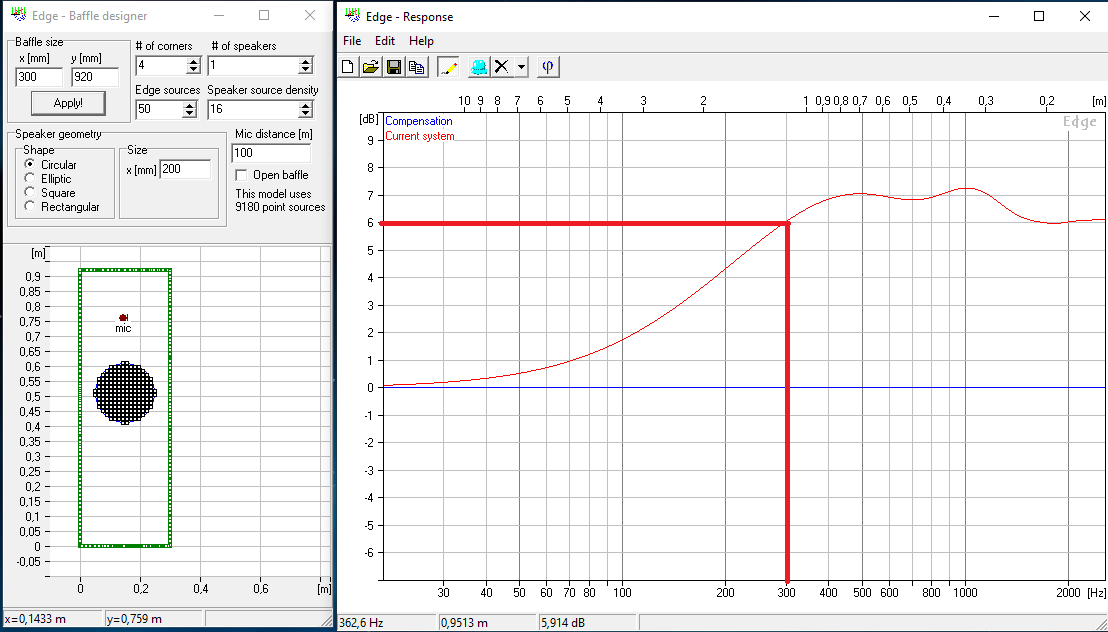Select Elliptic speaker shape
Viewport: 1108px width, 632px height.
[30, 178]
